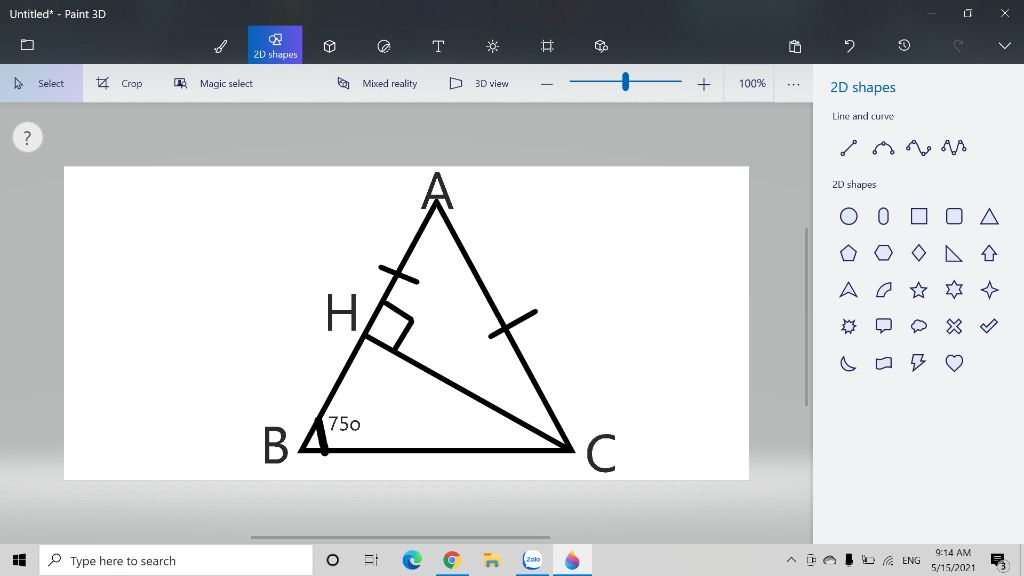The width and height of the screenshot is (1024, 576).
Task: Zoom in with the plus button
Action: point(703,84)
